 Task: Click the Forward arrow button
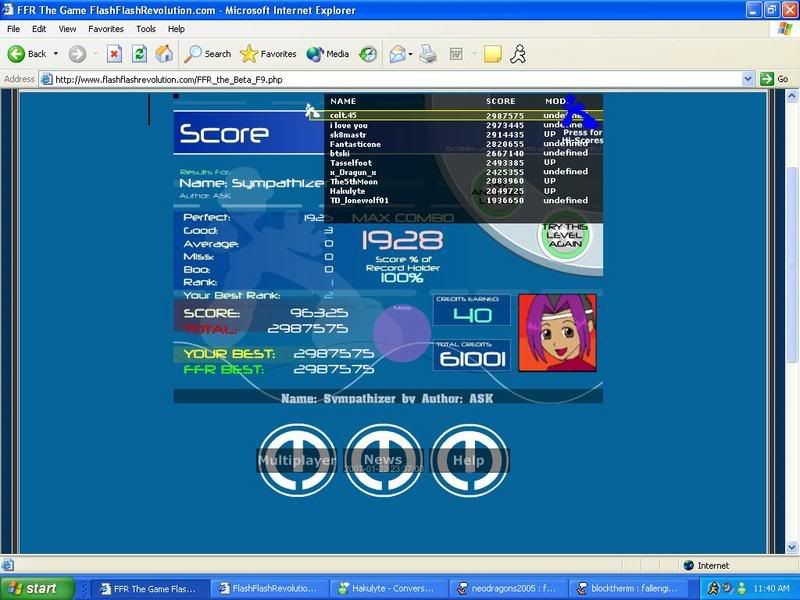pyautogui.click(x=77, y=54)
